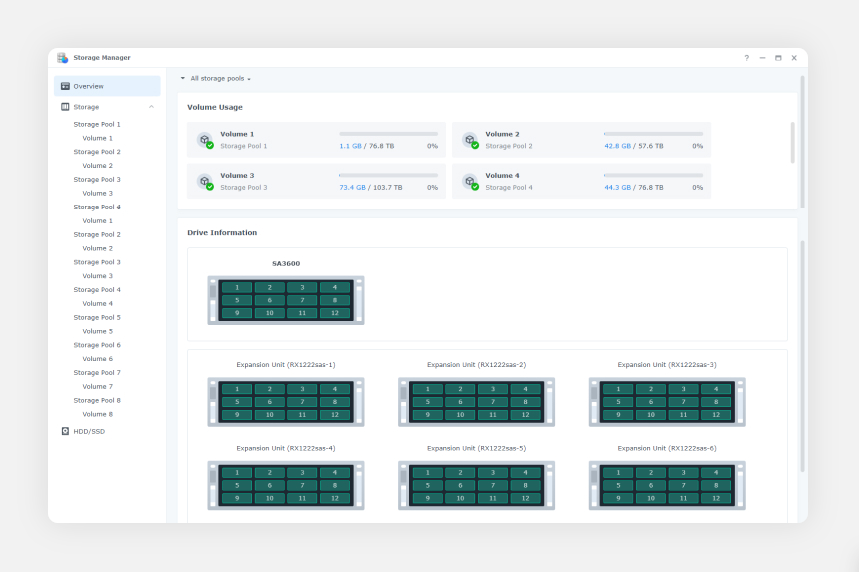This screenshot has width=859, height=572.
Task: Select Storage Pool 6 in the sidebar
Action: [97, 345]
